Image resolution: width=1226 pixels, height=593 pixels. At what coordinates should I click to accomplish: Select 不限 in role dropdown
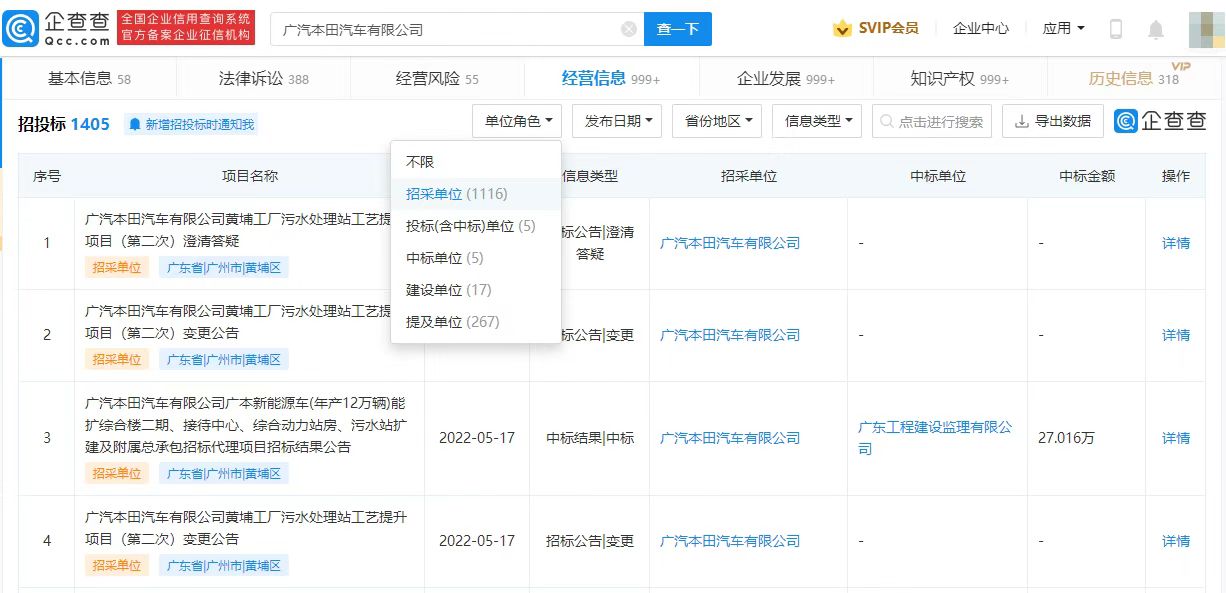pyautogui.click(x=476, y=162)
